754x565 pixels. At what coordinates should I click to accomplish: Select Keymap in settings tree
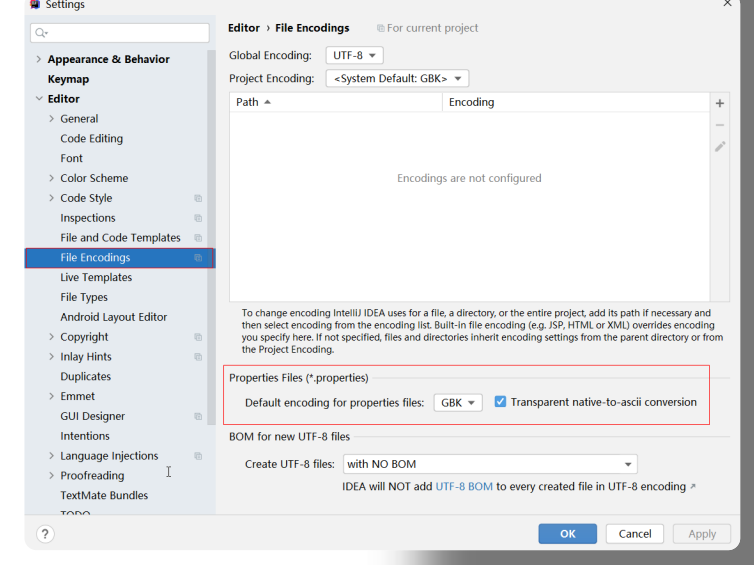click(x=68, y=79)
